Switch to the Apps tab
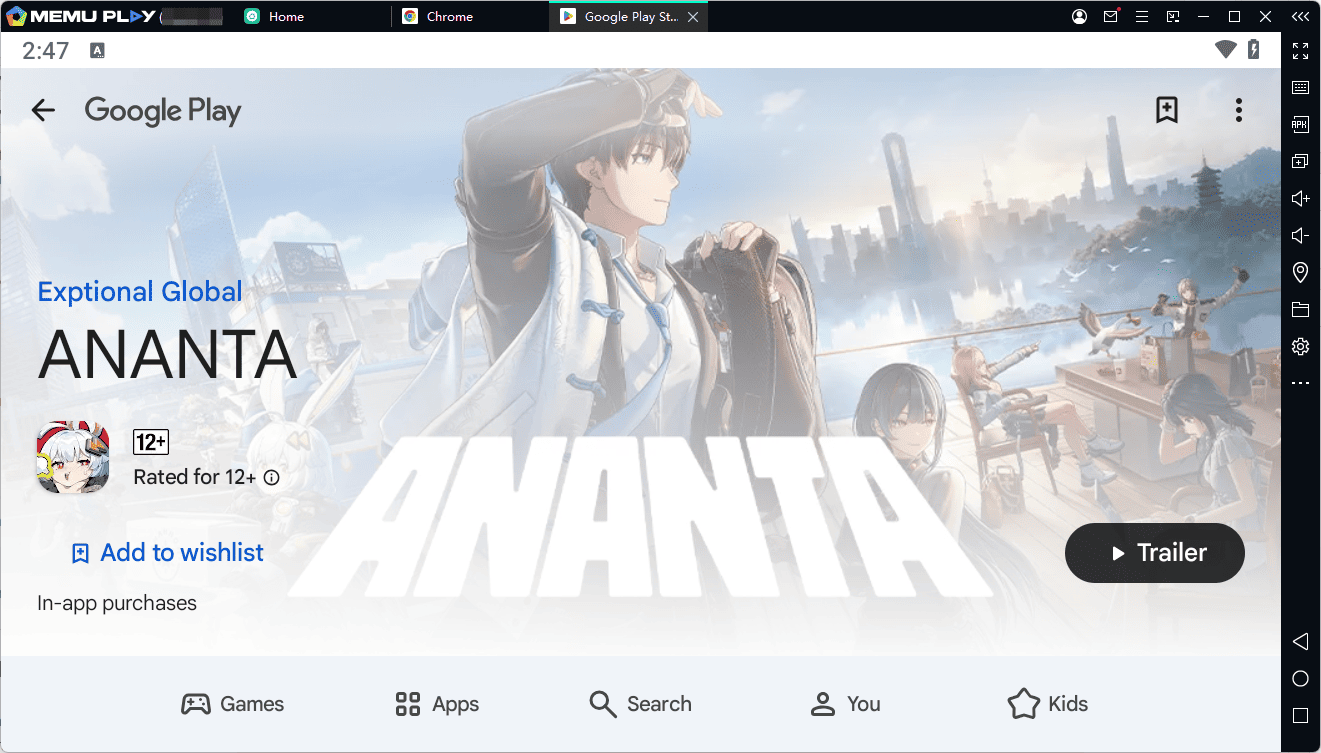The height and width of the screenshot is (753, 1321). tap(437, 704)
